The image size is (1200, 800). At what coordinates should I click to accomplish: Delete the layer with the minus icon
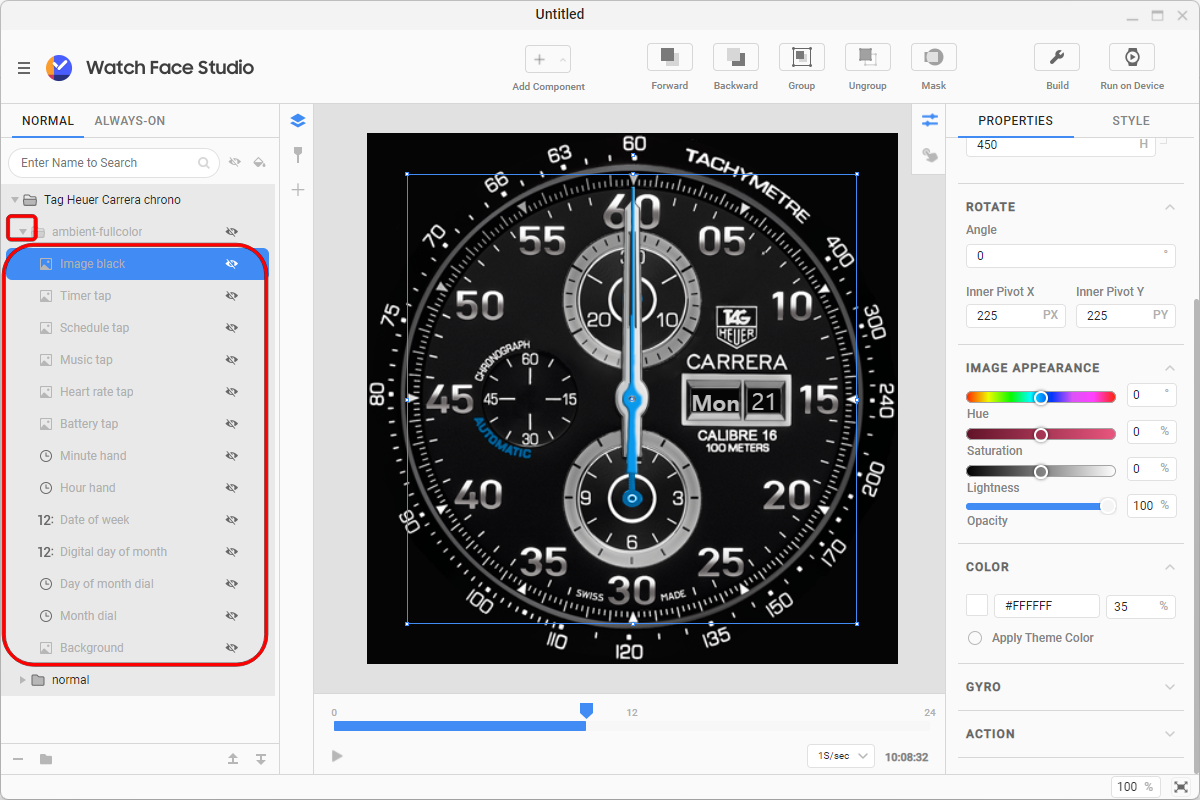point(19,759)
